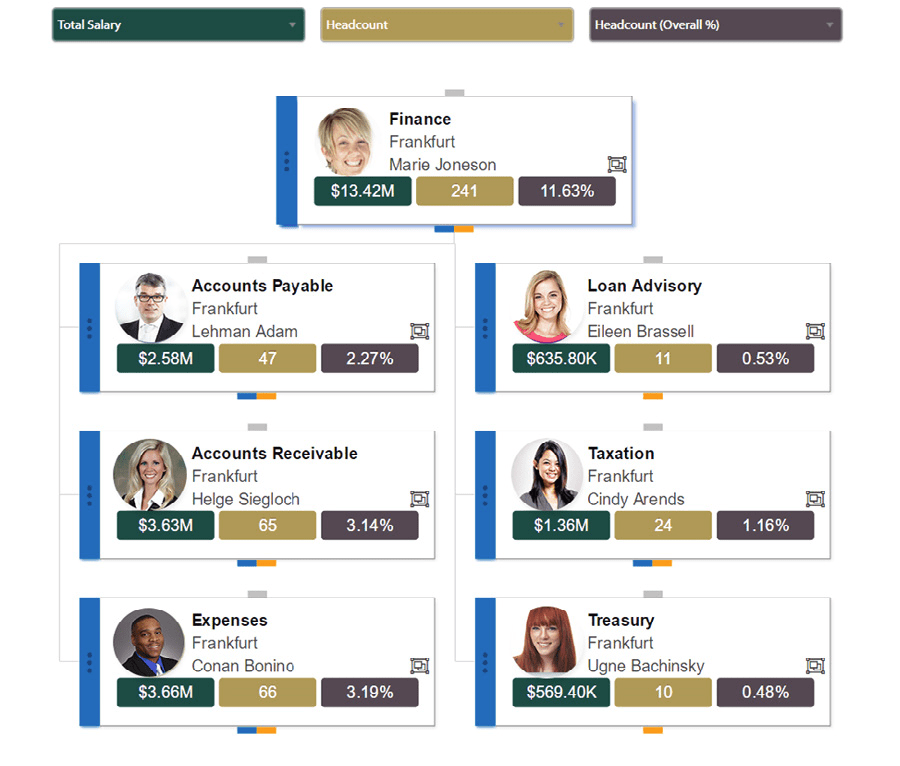This screenshot has width=900, height=766.
Task: Select the Accounts Receivable title
Action: pos(274,453)
